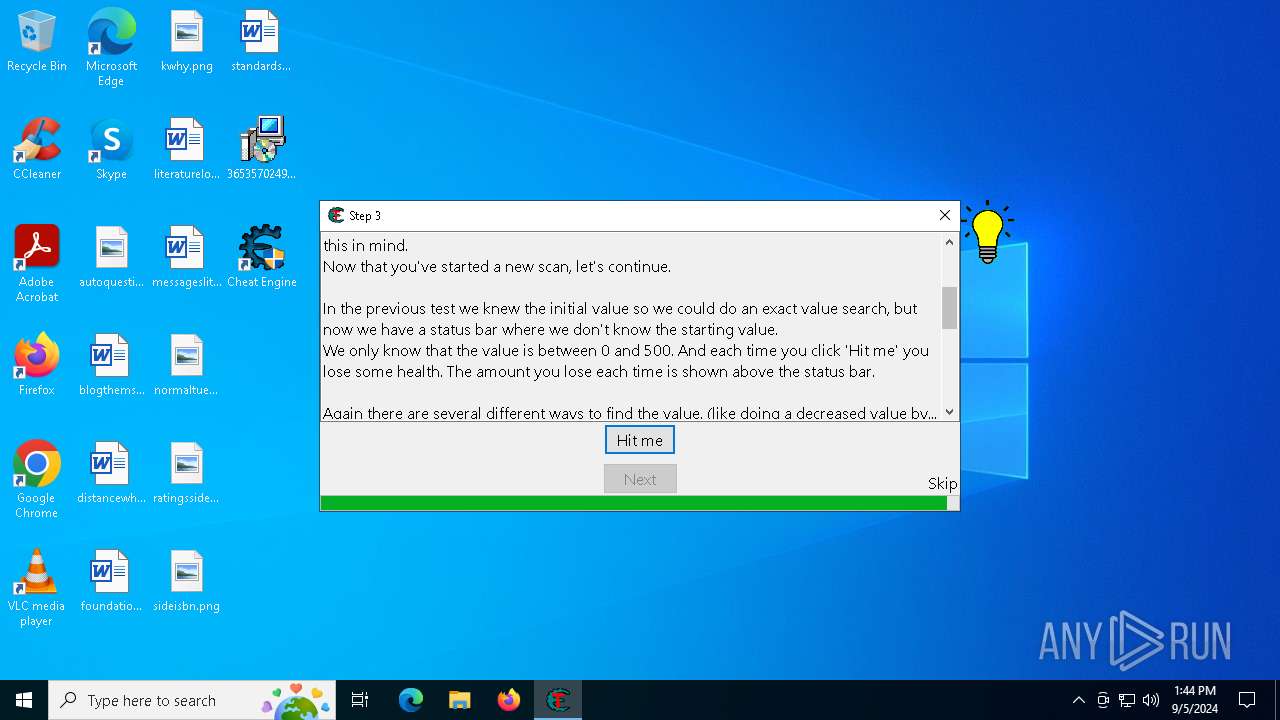This screenshot has width=1280, height=720.
Task: Click the Hit me button
Action: (x=640, y=440)
